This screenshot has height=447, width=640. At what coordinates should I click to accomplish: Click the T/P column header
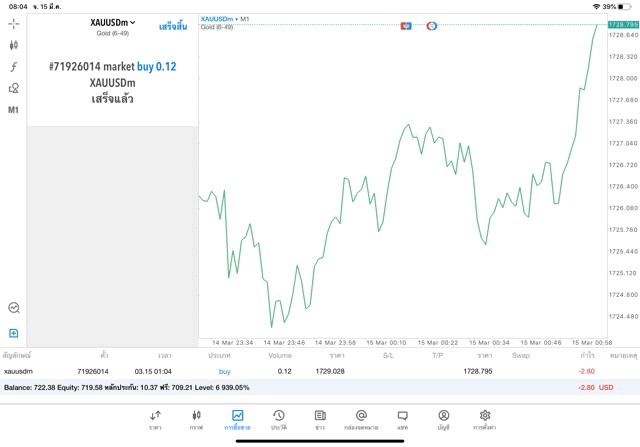pos(437,356)
